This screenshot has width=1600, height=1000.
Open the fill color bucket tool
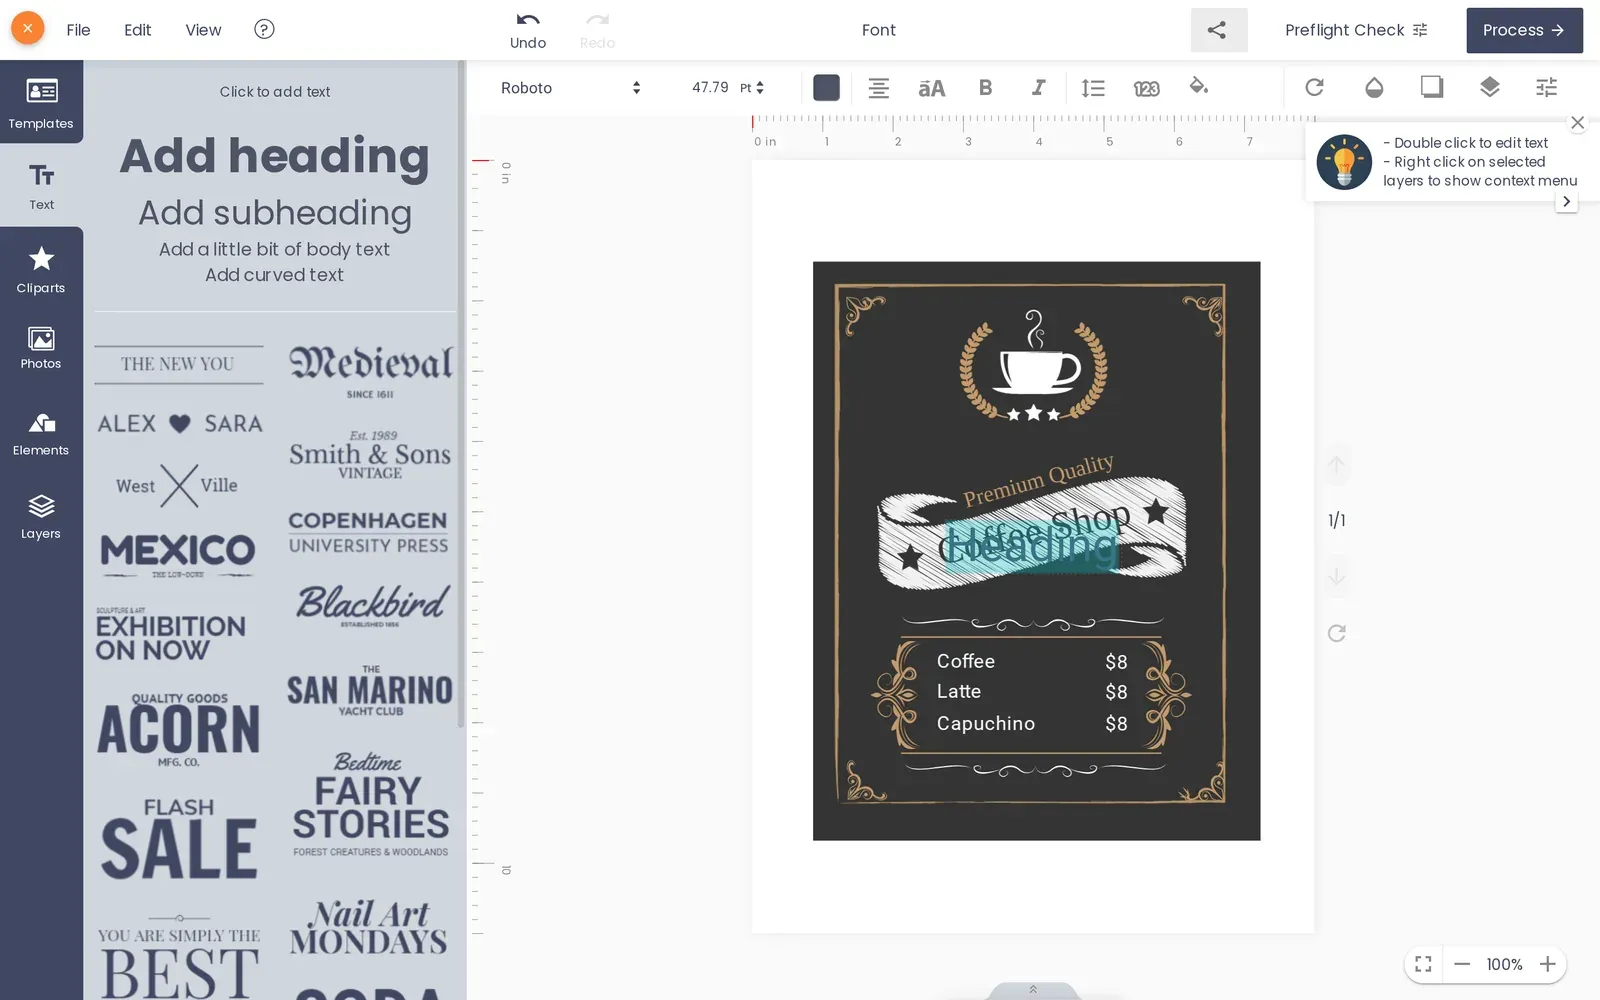1198,86
